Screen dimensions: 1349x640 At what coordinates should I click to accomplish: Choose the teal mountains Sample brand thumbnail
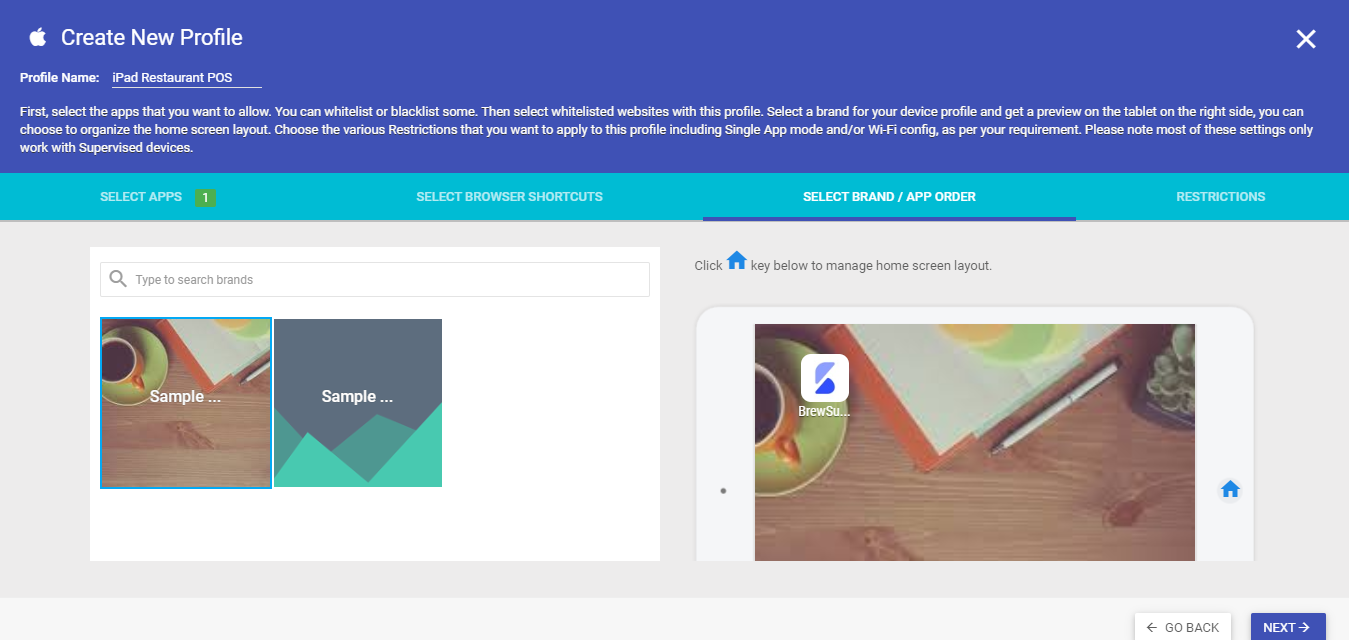[358, 403]
